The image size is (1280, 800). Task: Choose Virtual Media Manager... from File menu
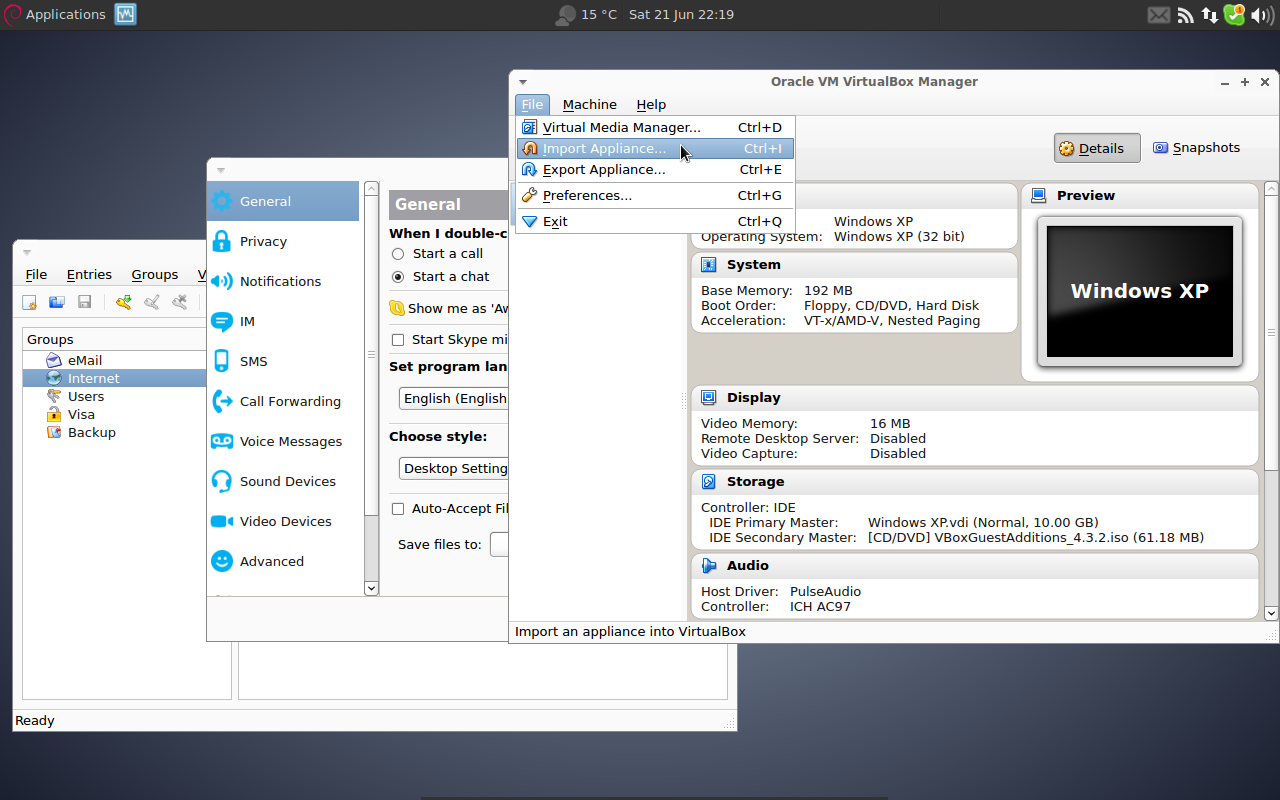(x=655, y=127)
